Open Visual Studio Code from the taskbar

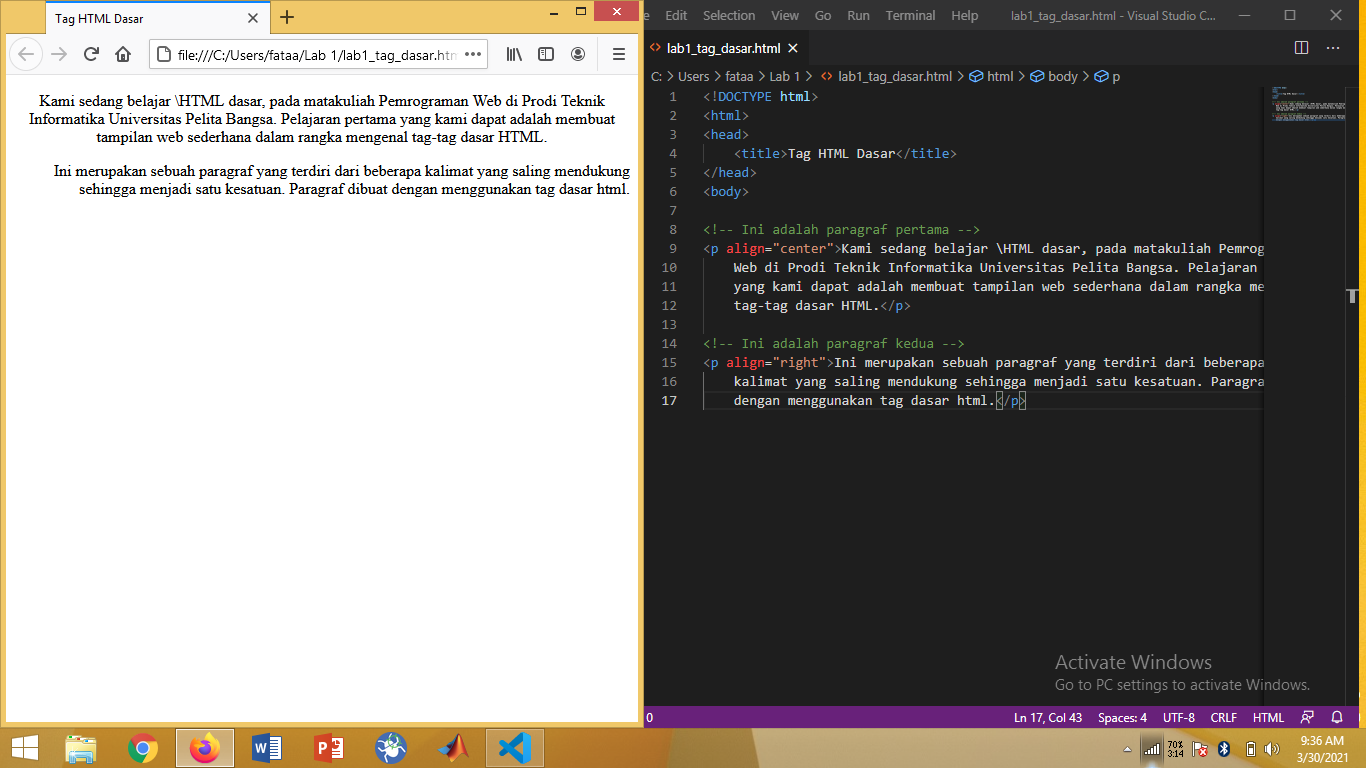pyautogui.click(x=515, y=747)
